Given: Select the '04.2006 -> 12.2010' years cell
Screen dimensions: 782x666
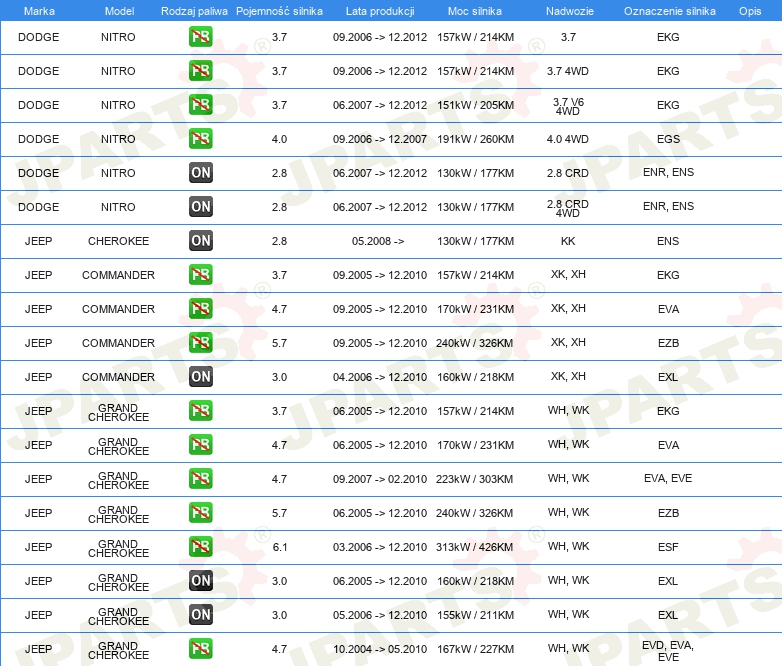Looking at the screenshot, I should (x=380, y=377).
